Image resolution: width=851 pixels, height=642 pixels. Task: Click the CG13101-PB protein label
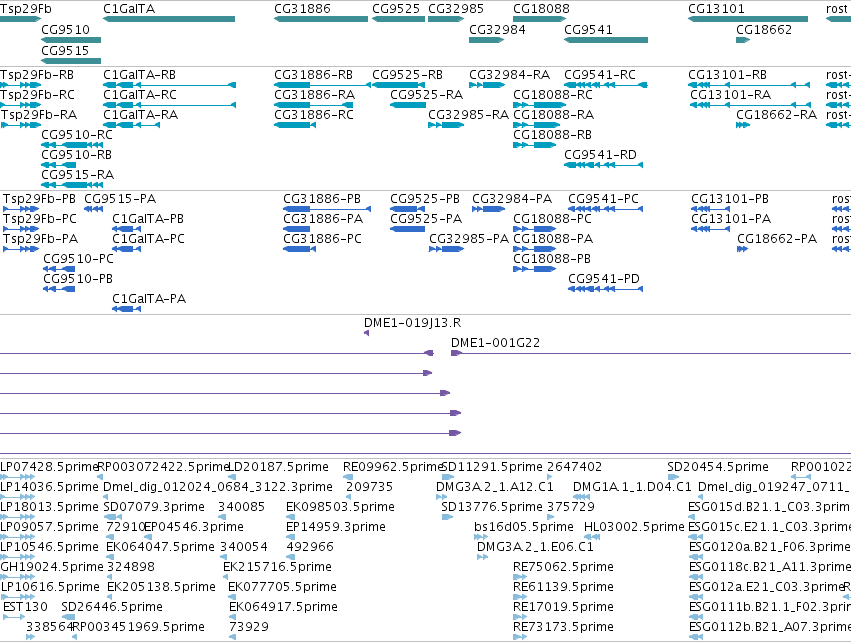click(730, 199)
